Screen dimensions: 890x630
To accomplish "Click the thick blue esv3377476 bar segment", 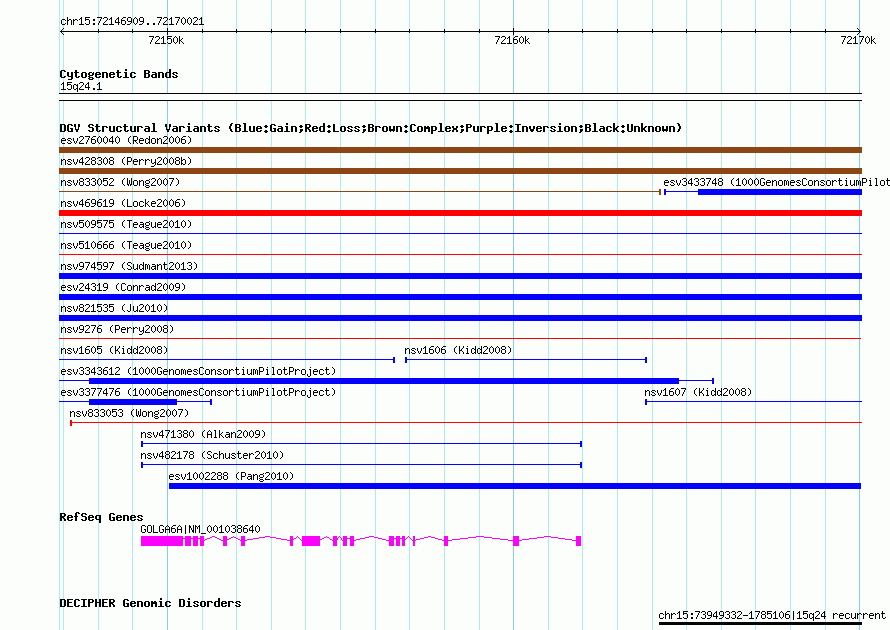I will point(133,402).
